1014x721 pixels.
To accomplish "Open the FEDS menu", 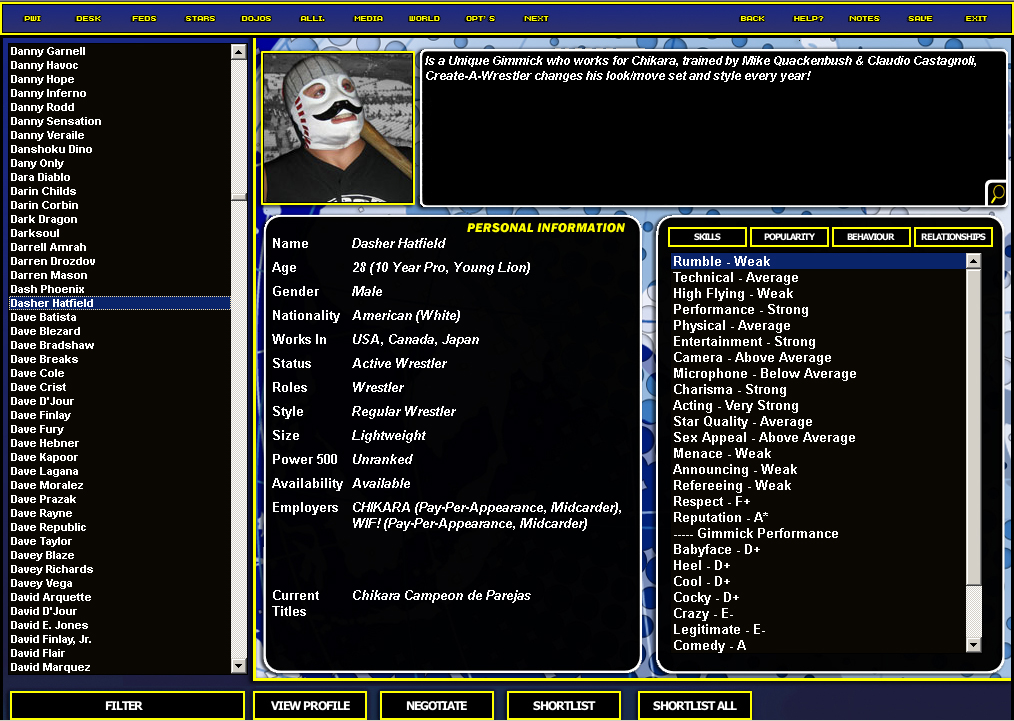I will (x=144, y=18).
